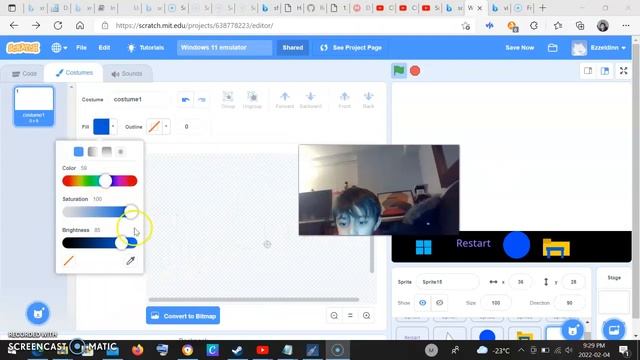Select the eyedropper color picker
This screenshot has width=640, height=360.
click(x=130, y=261)
